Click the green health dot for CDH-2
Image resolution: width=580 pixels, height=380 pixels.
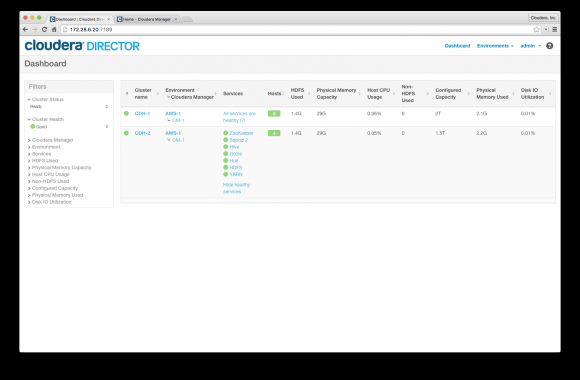[127, 133]
